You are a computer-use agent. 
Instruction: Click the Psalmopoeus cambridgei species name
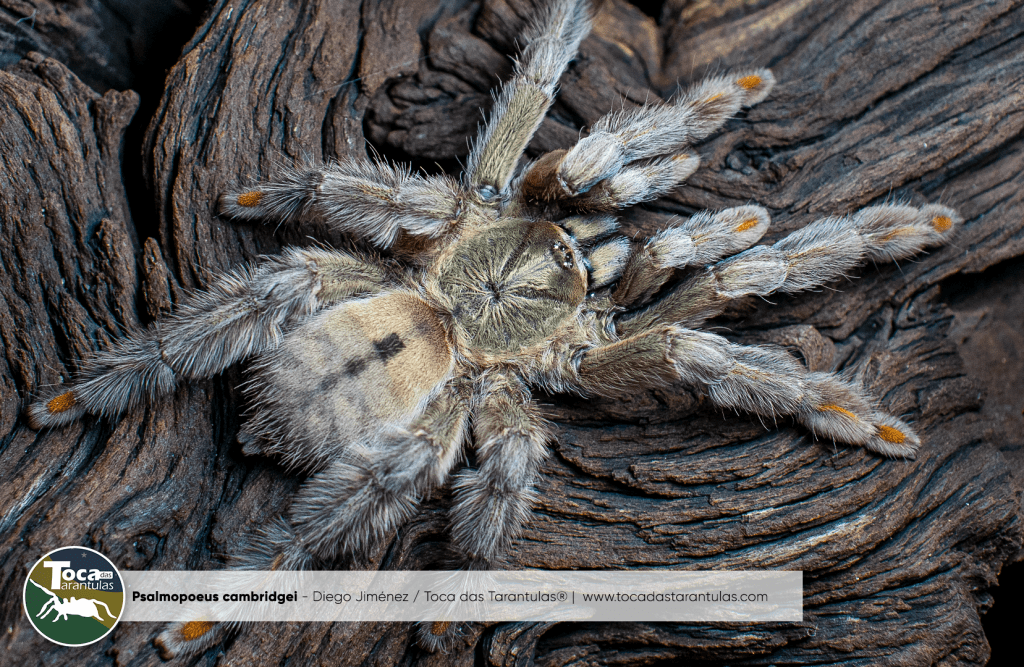214,597
